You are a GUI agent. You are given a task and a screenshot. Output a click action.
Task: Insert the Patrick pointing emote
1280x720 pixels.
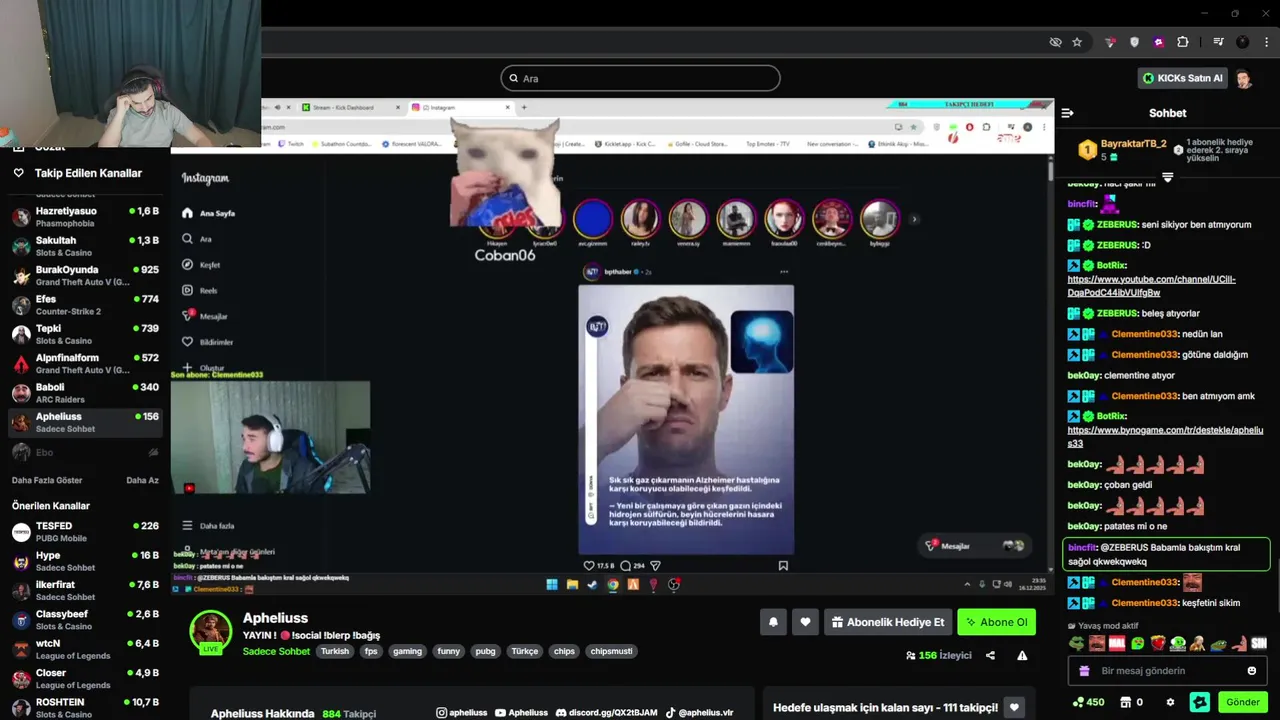(1239, 643)
